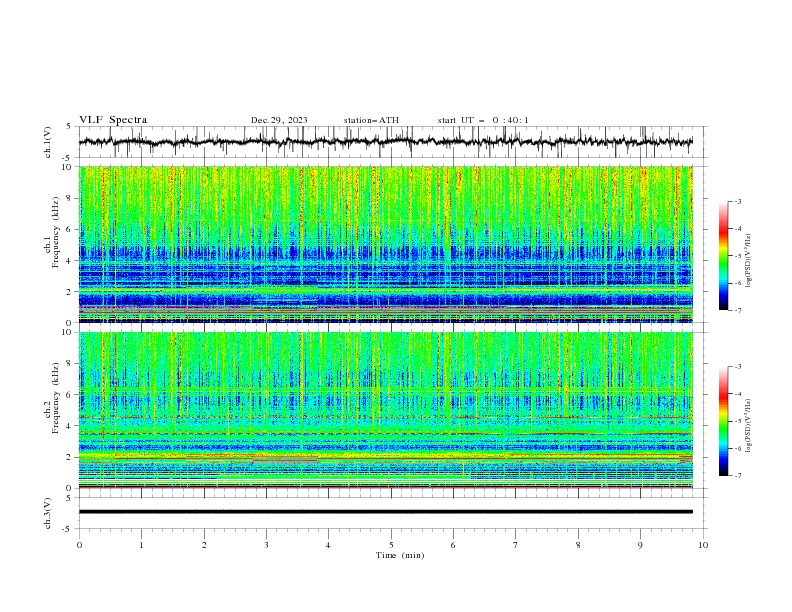Image resolution: width=792 pixels, height=612 pixels.
Task: Click the color scale bar beside ch.1 spectrogram
Action: 723,256
